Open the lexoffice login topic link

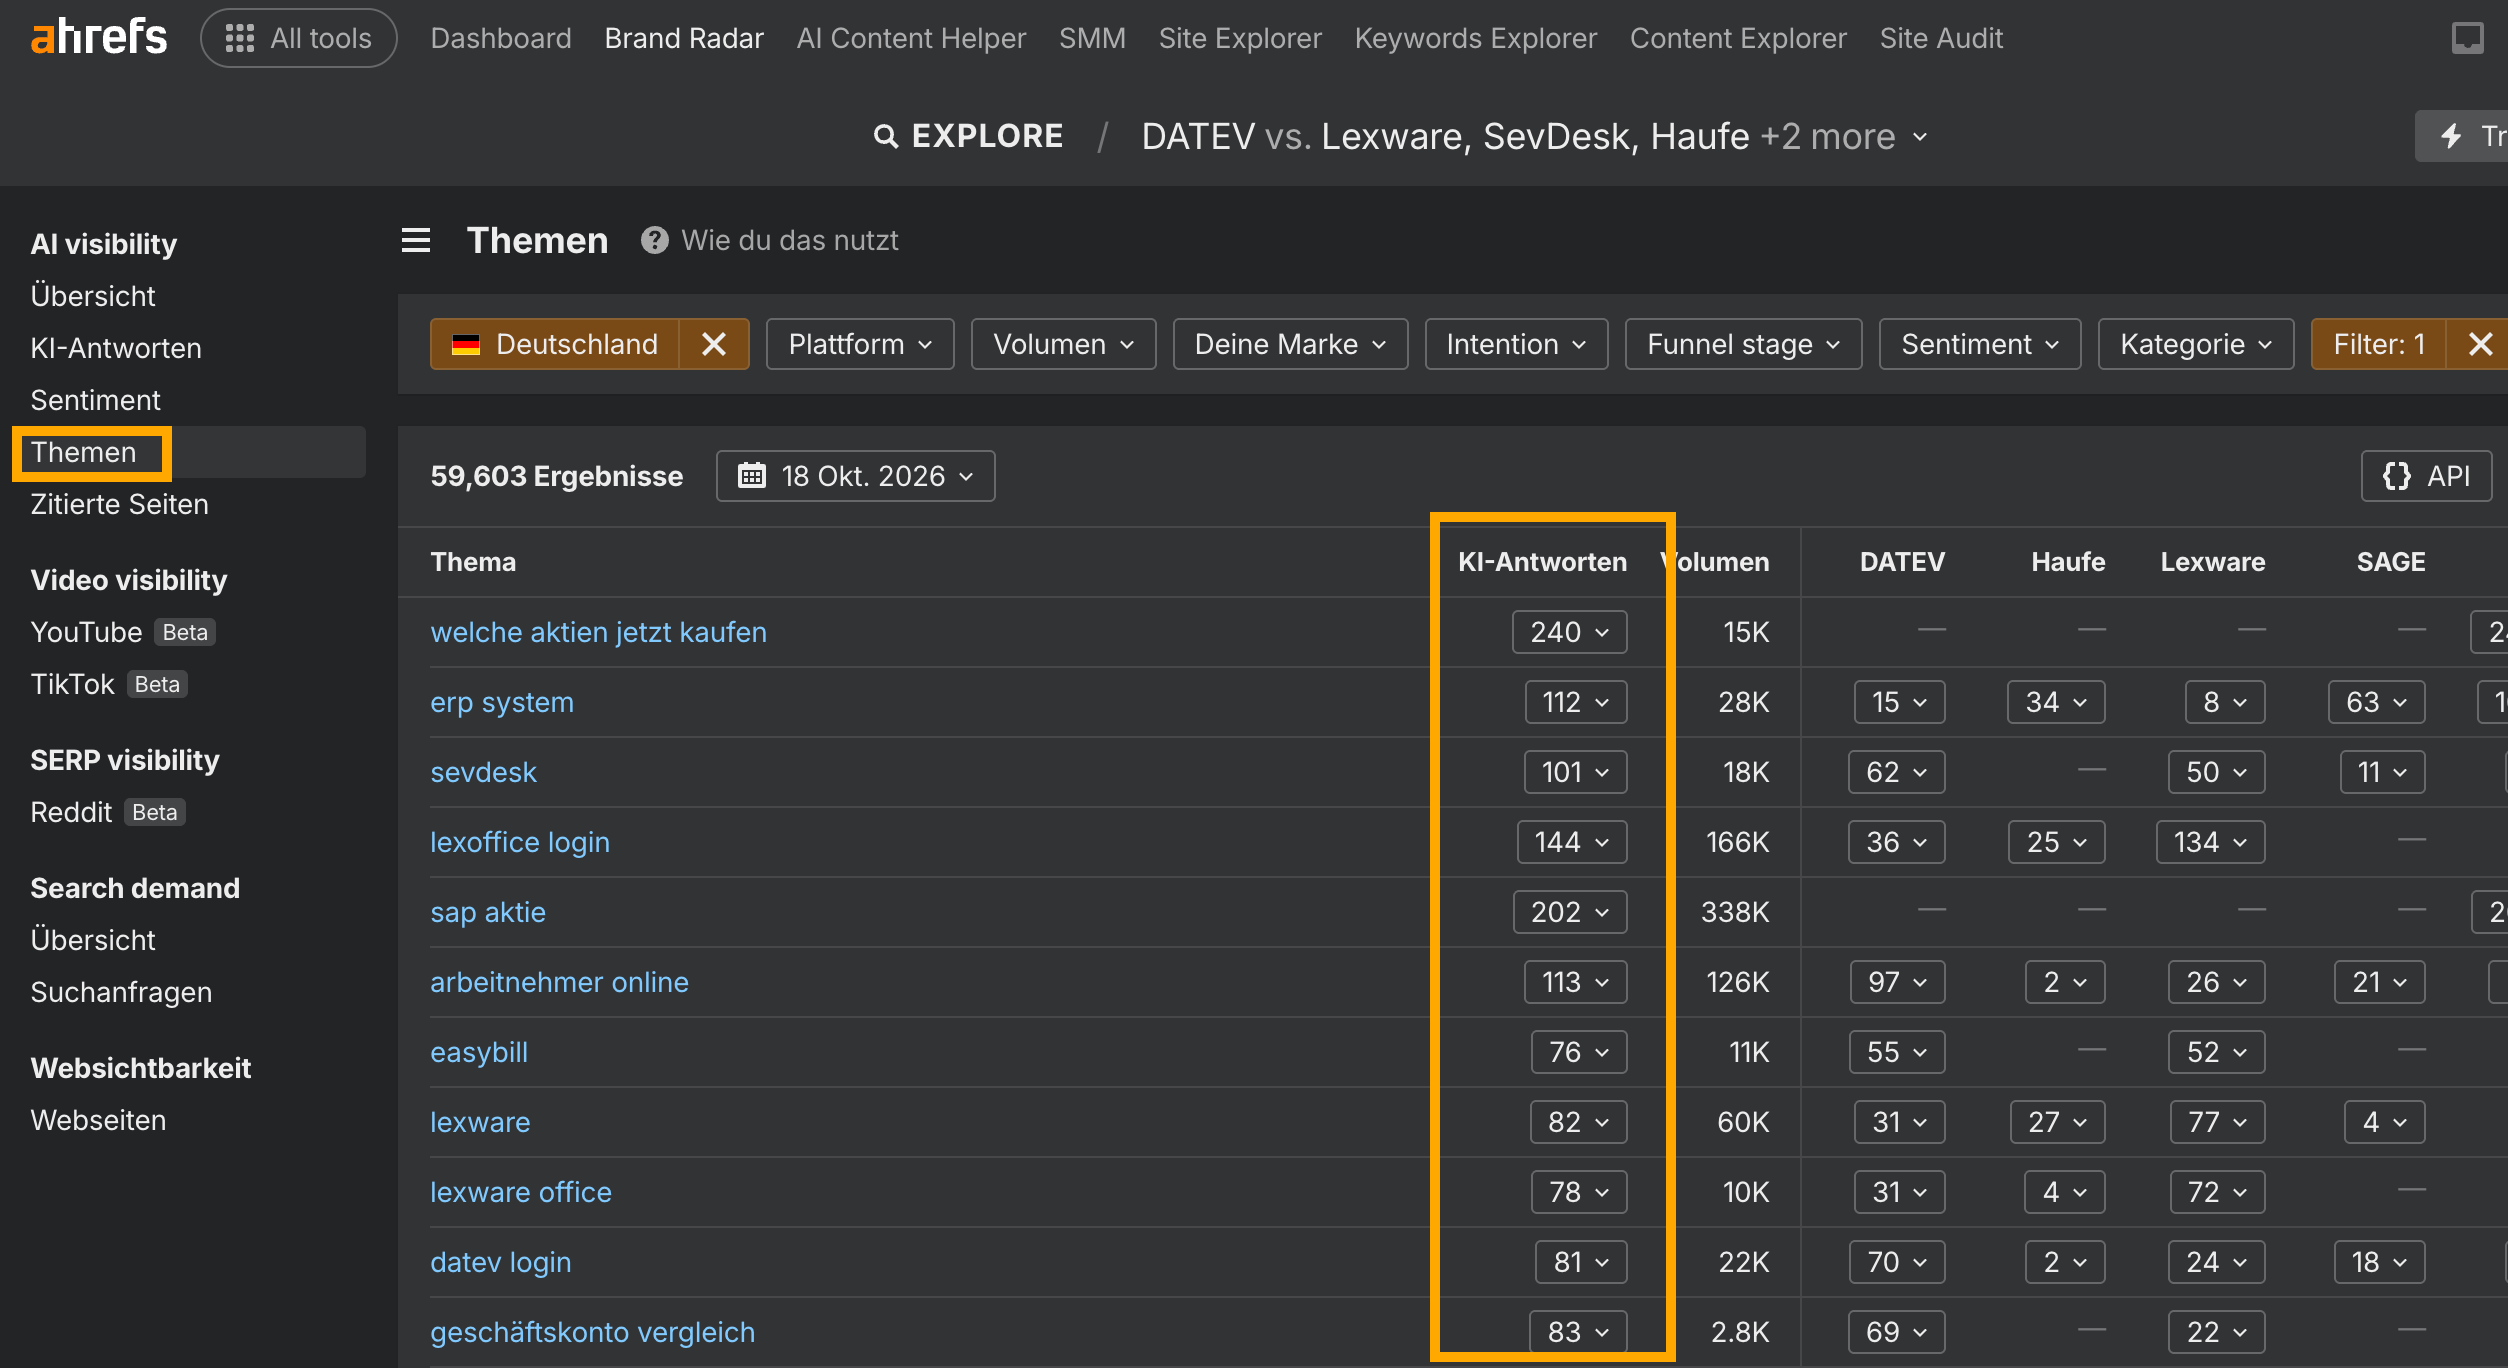(x=520, y=842)
